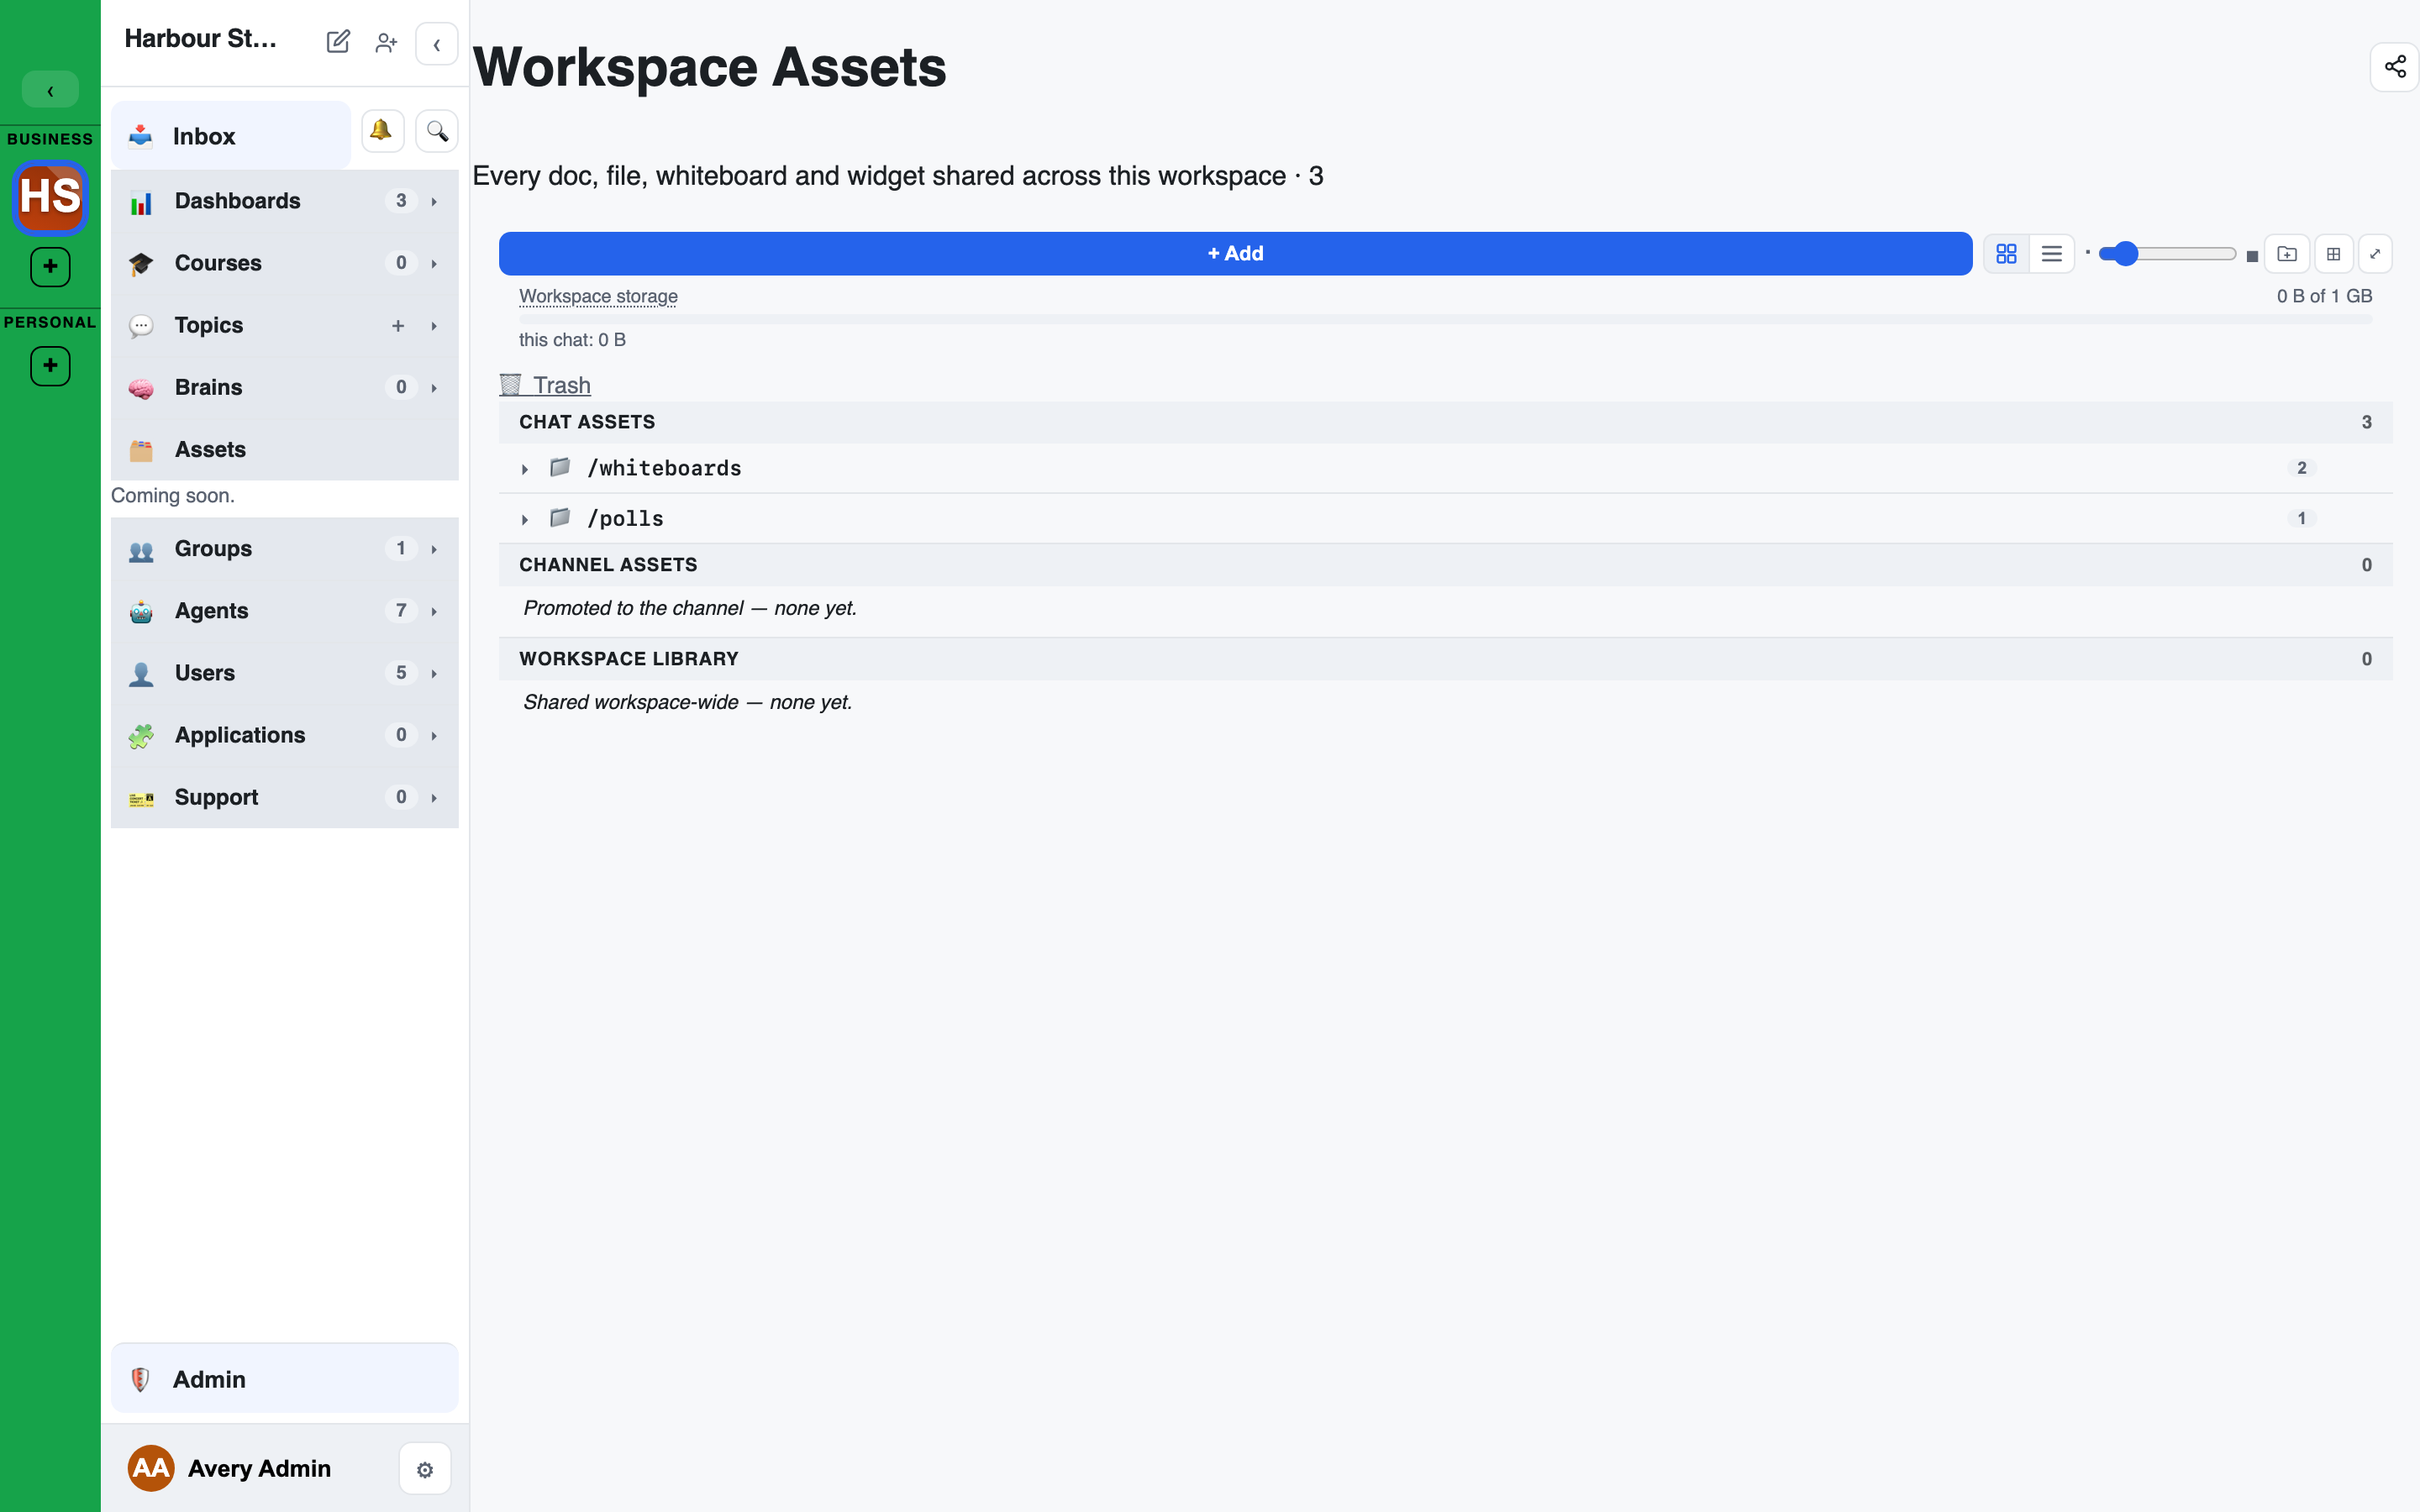This screenshot has width=2420, height=1512.
Task: Open Assets in the sidebar
Action: click(x=285, y=449)
